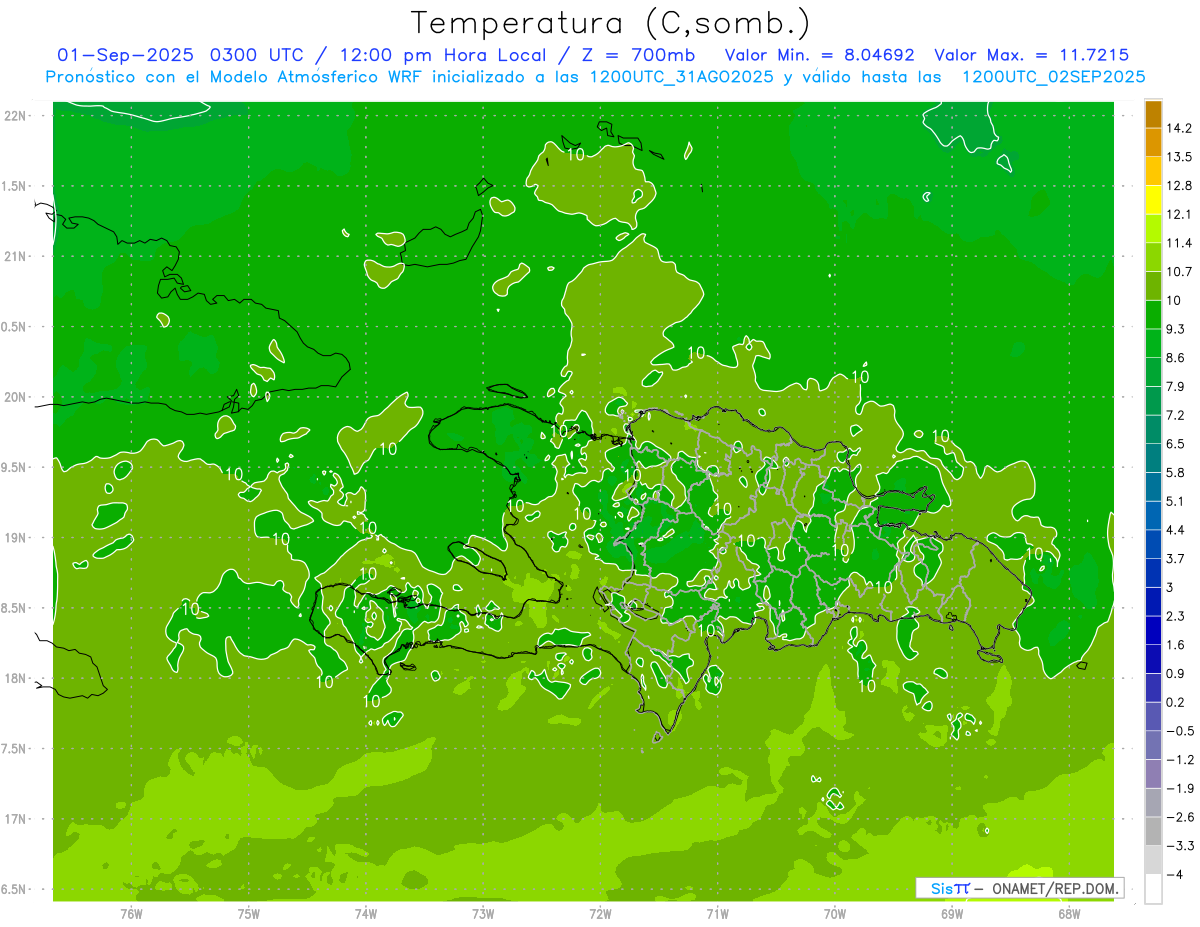Click the 74W longitude axis label
Image resolution: width=1200 pixels, height=927 pixels.
(366, 913)
